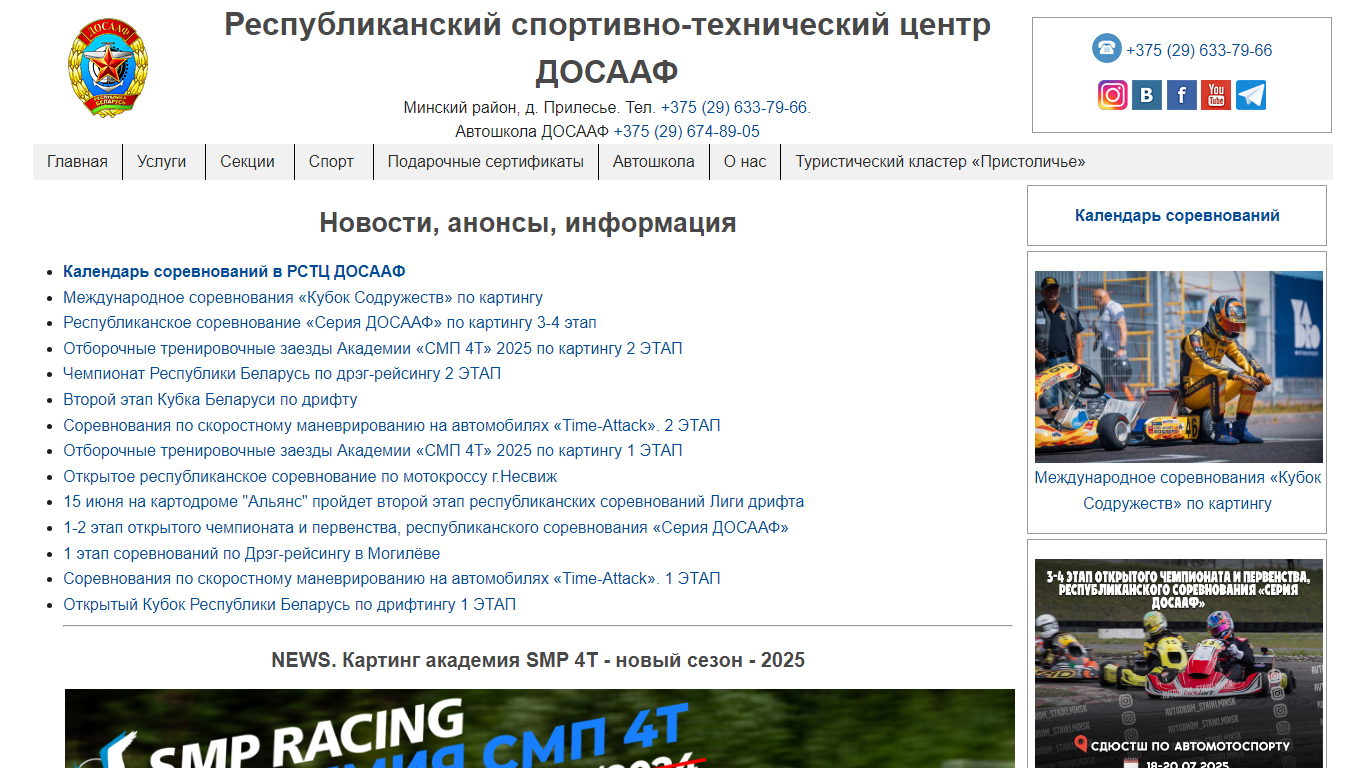Screen dimensions: 1366x768
Task: Open Второй этап Кубка Беларуси по дрифту
Action: (x=210, y=399)
